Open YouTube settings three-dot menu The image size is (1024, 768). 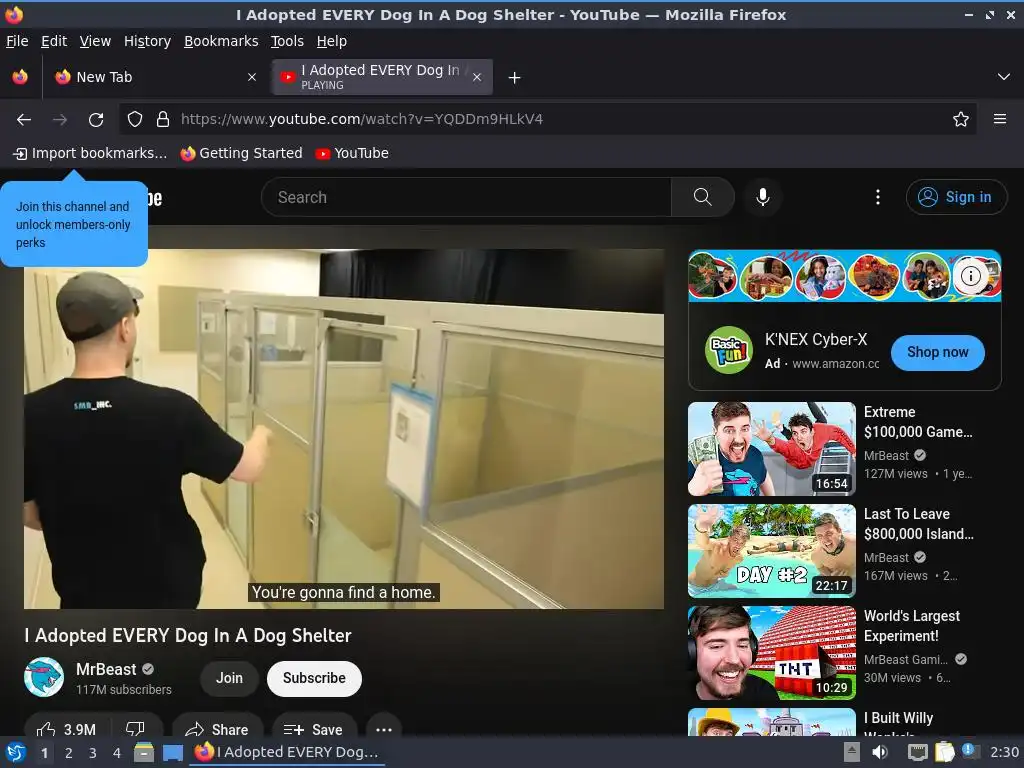click(x=878, y=197)
